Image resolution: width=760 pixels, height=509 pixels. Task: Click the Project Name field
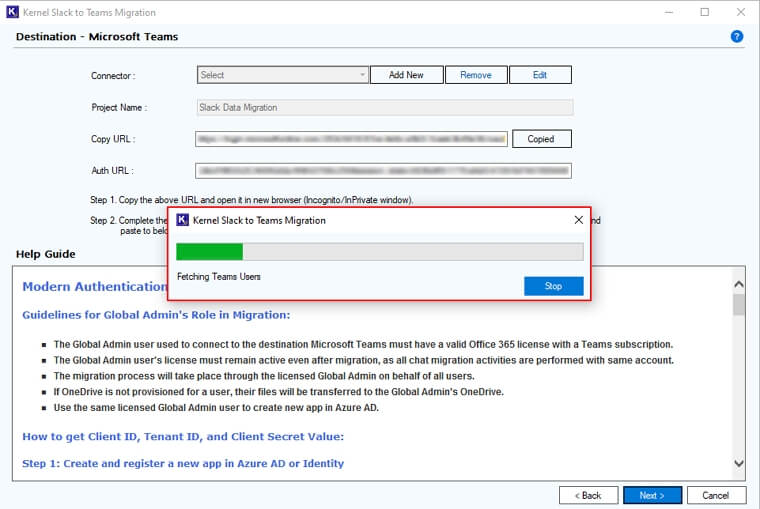(385, 108)
